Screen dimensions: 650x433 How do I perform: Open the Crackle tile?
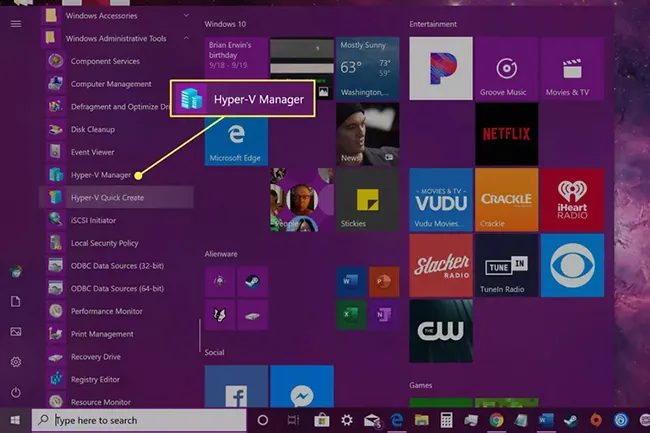507,200
